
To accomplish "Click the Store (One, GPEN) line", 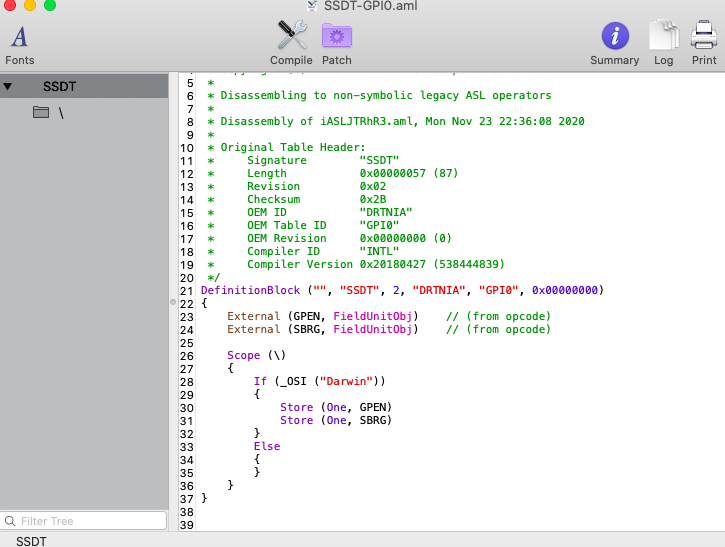I will (x=335, y=407).
